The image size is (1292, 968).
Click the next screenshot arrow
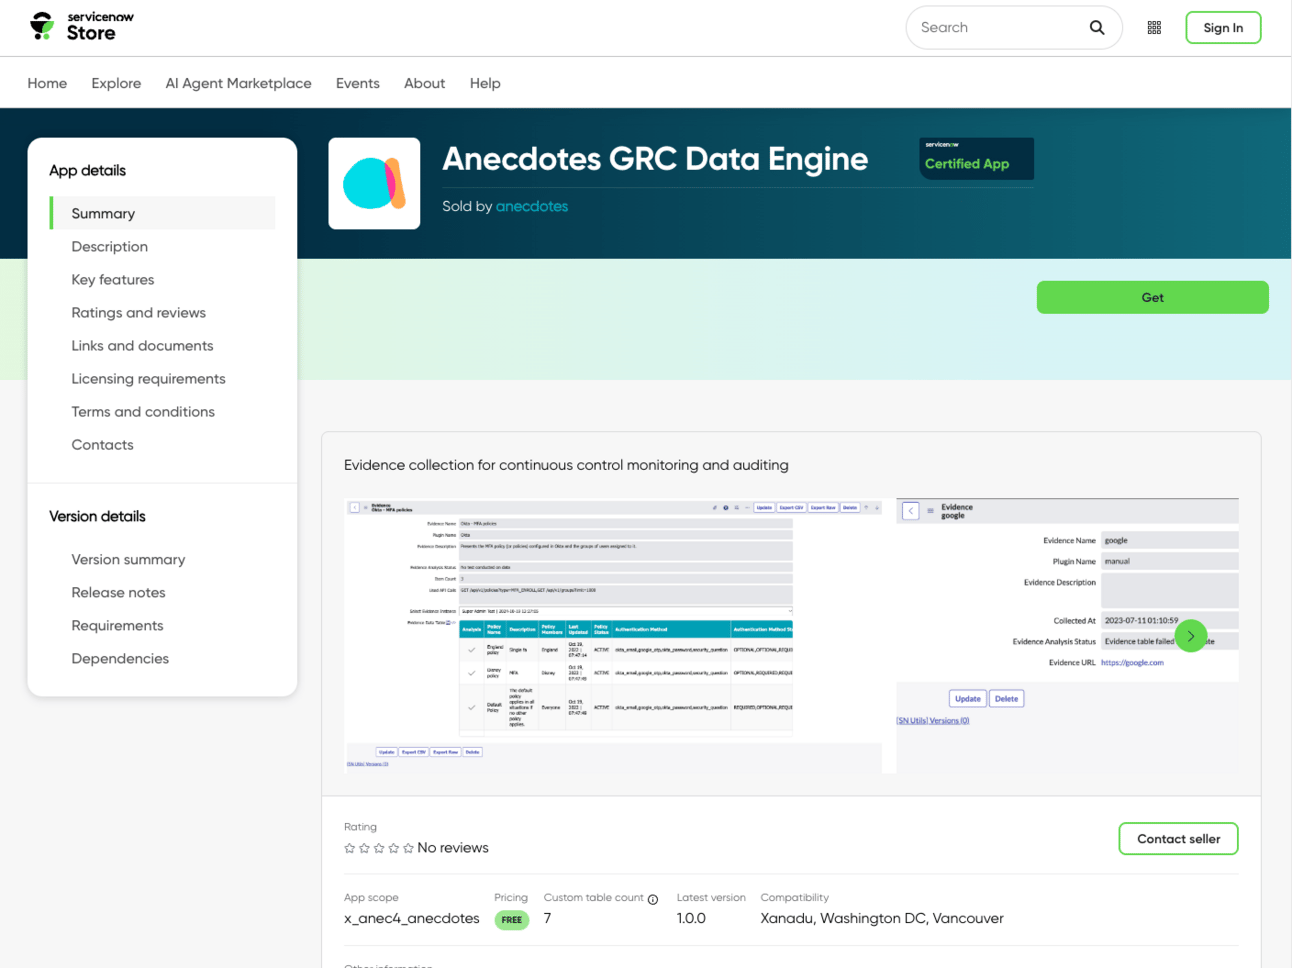click(x=1190, y=636)
